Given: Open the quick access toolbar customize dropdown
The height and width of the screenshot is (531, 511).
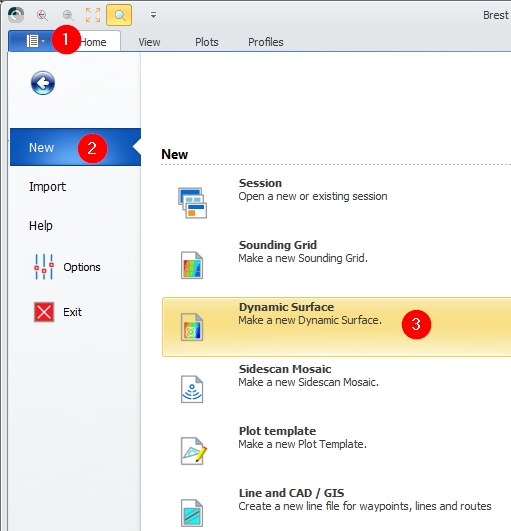Looking at the screenshot, I should click(x=153, y=15).
